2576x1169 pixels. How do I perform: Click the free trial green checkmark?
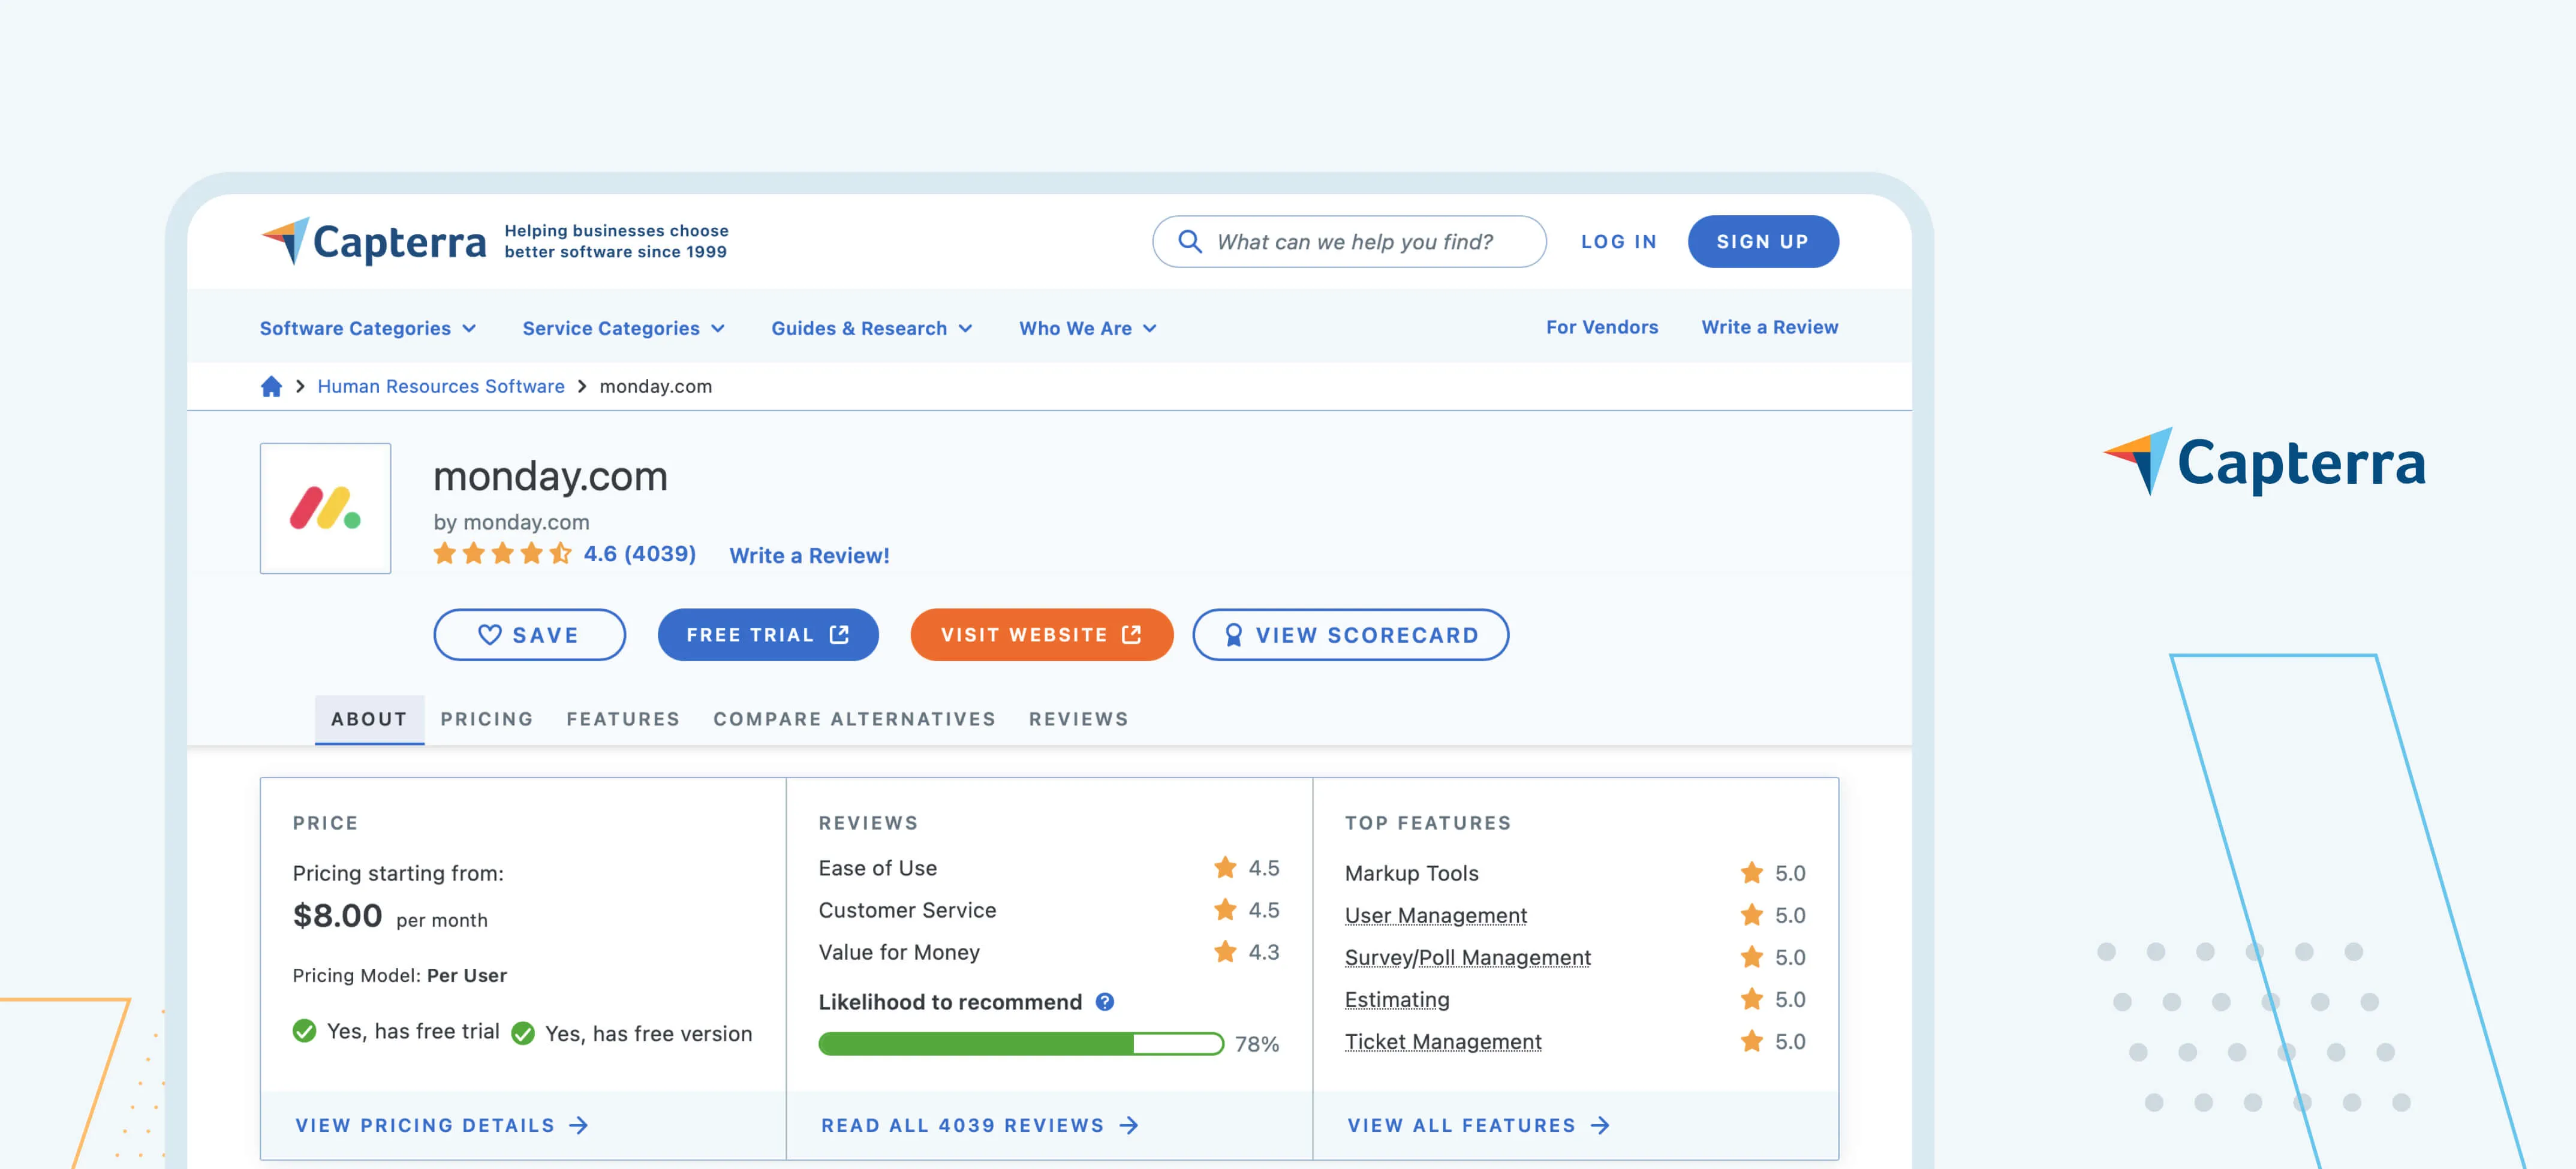tap(304, 1031)
